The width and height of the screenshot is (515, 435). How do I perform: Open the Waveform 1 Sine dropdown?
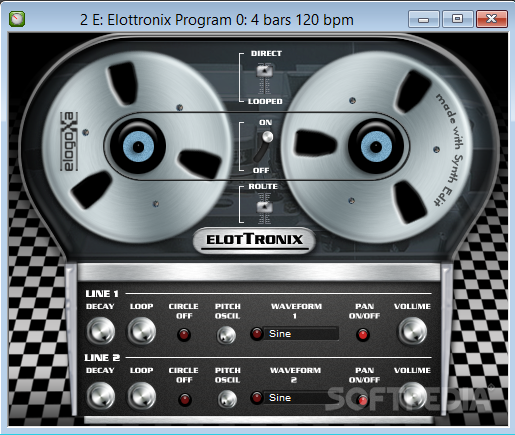pos(301,334)
